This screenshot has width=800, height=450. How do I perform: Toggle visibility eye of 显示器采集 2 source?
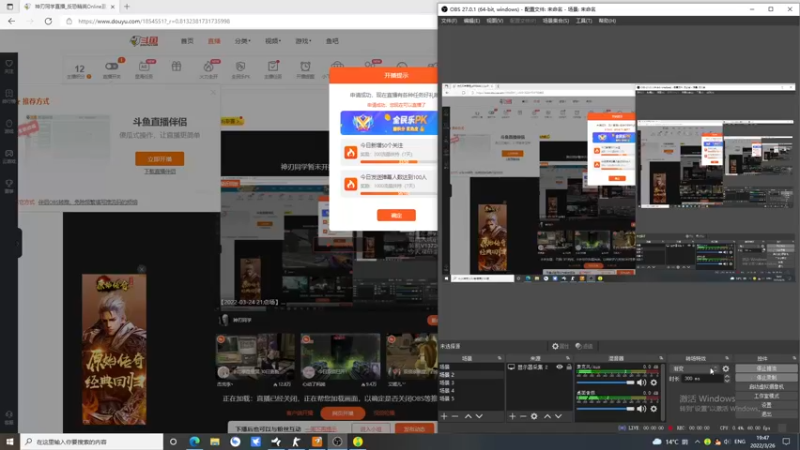pyautogui.click(x=560, y=367)
